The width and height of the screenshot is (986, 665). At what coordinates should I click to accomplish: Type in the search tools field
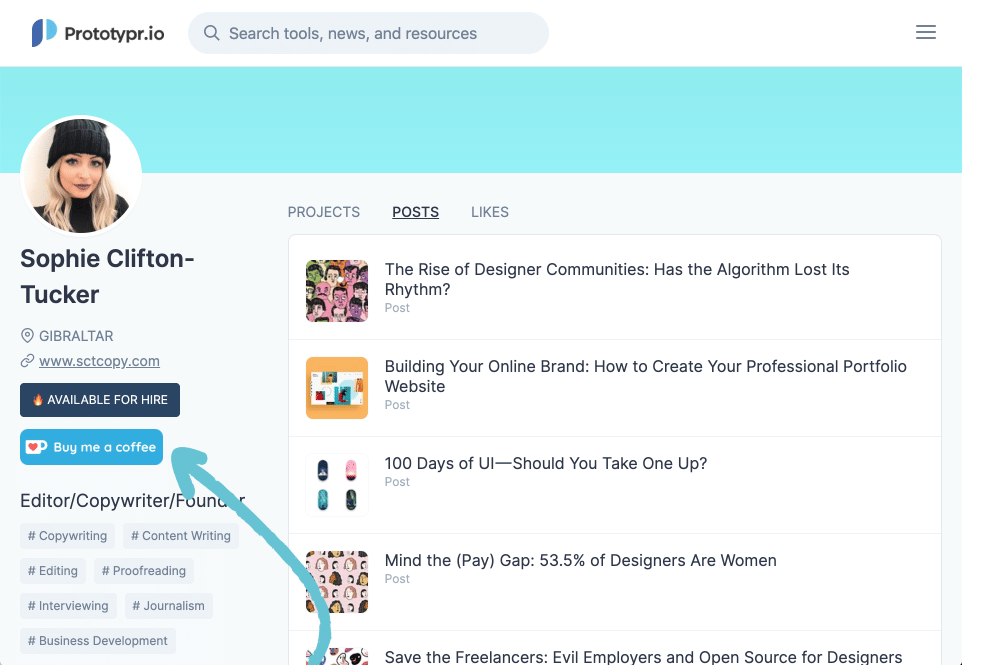(380, 33)
